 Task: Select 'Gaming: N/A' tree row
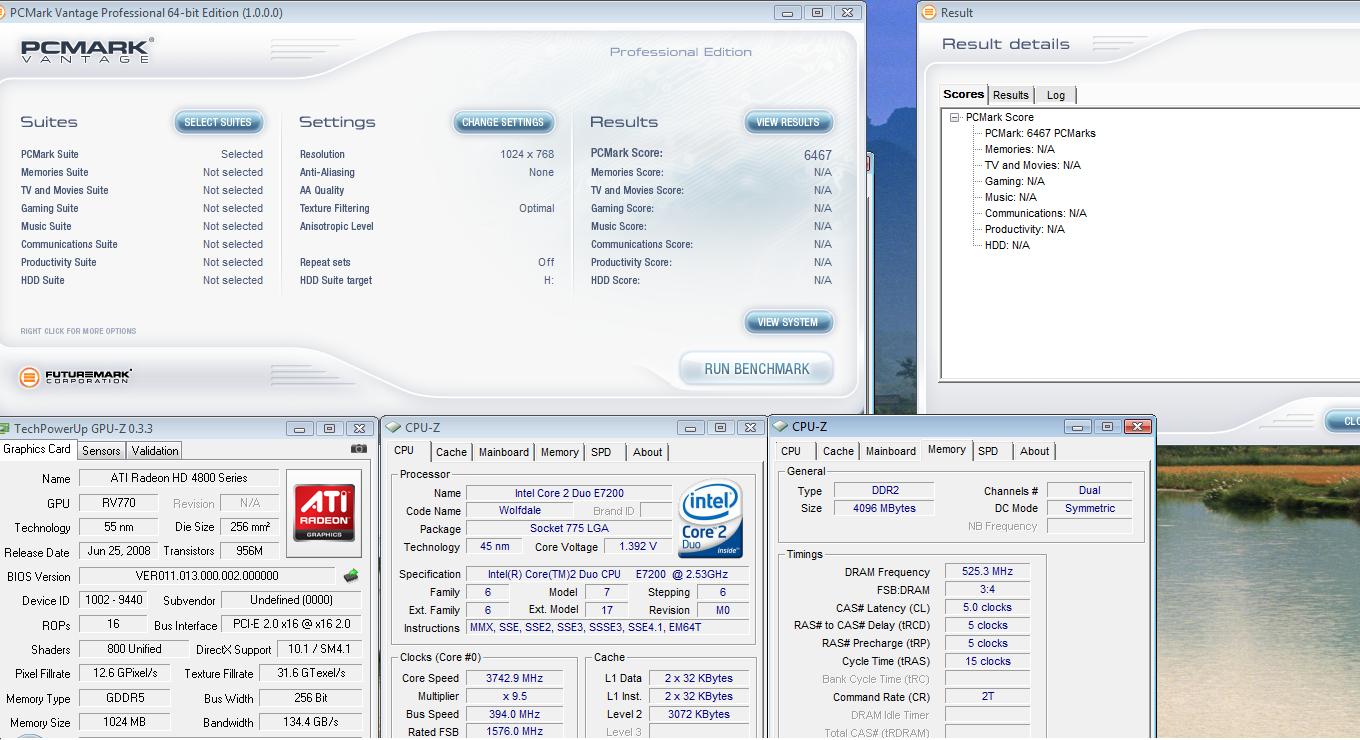(1014, 181)
